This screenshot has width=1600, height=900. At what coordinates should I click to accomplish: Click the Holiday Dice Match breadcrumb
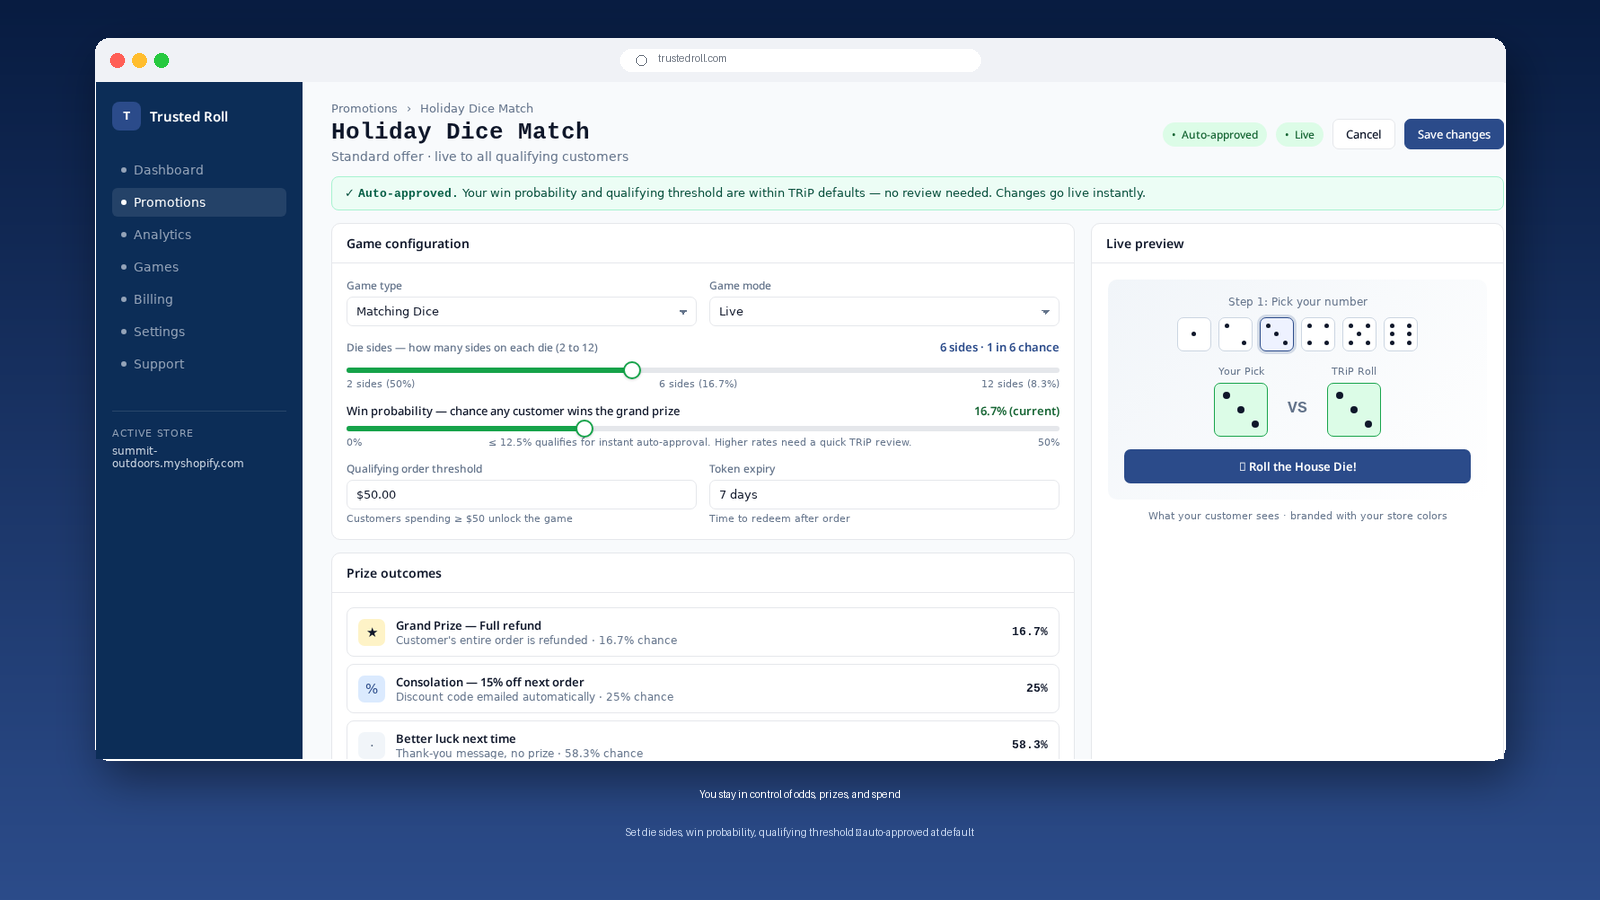(476, 108)
